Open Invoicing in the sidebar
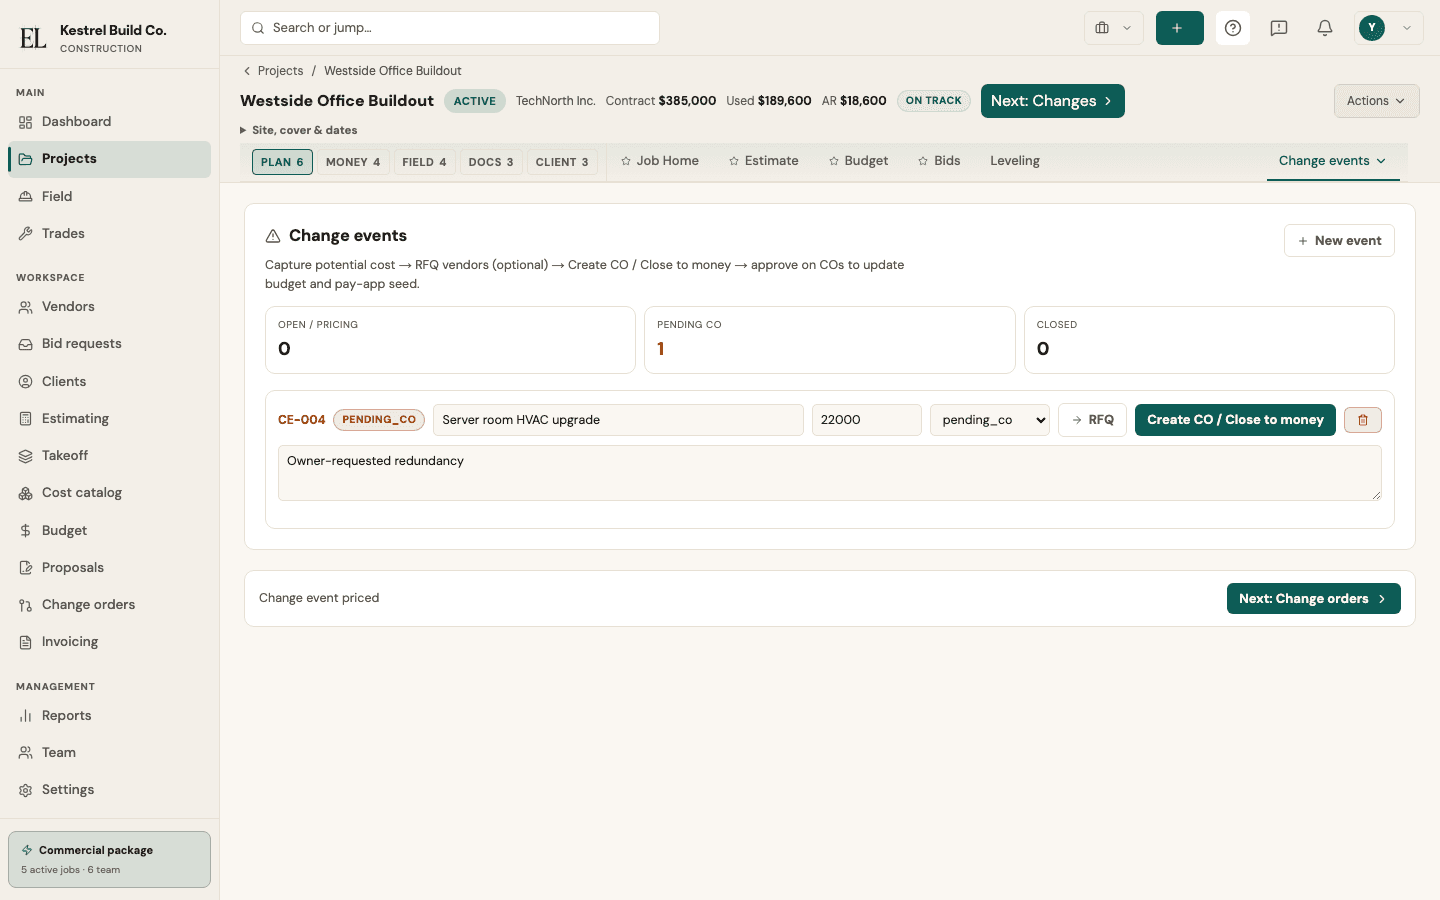The width and height of the screenshot is (1440, 900). coord(110,642)
